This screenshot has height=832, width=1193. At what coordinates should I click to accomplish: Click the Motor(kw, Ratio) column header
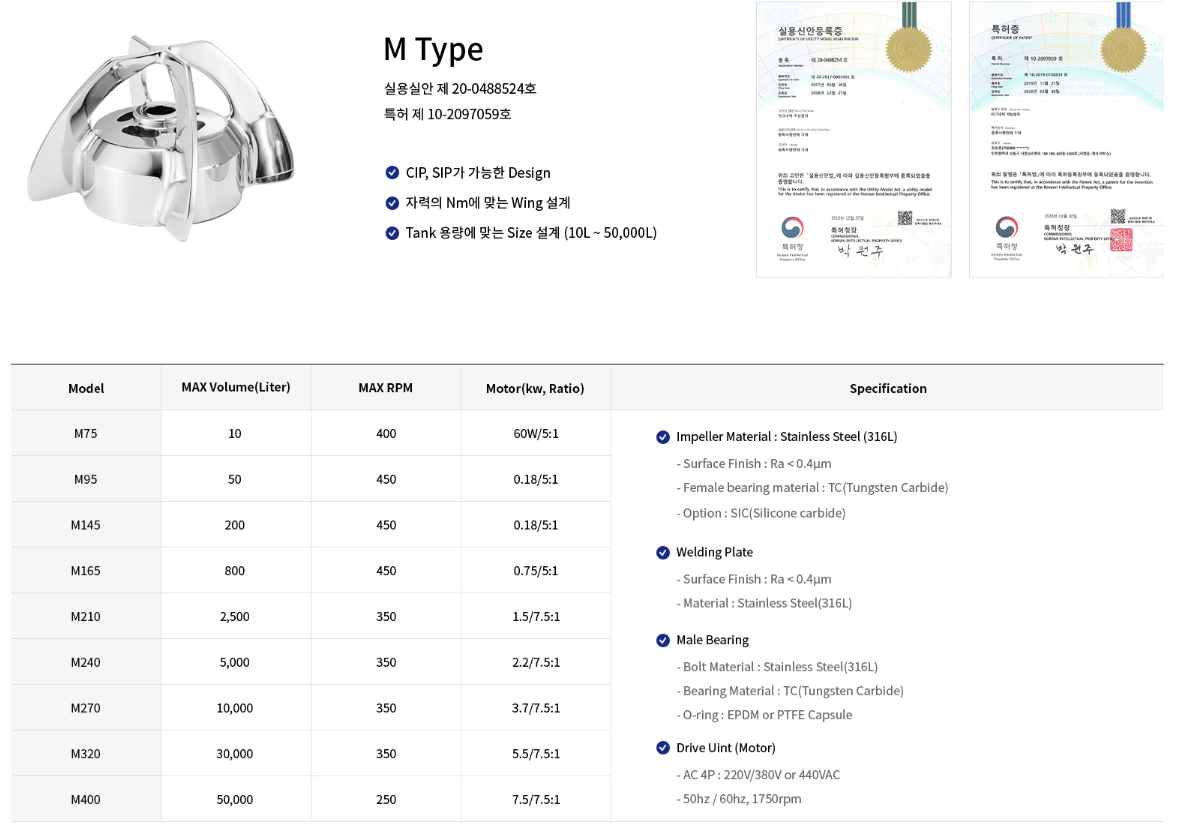535,388
